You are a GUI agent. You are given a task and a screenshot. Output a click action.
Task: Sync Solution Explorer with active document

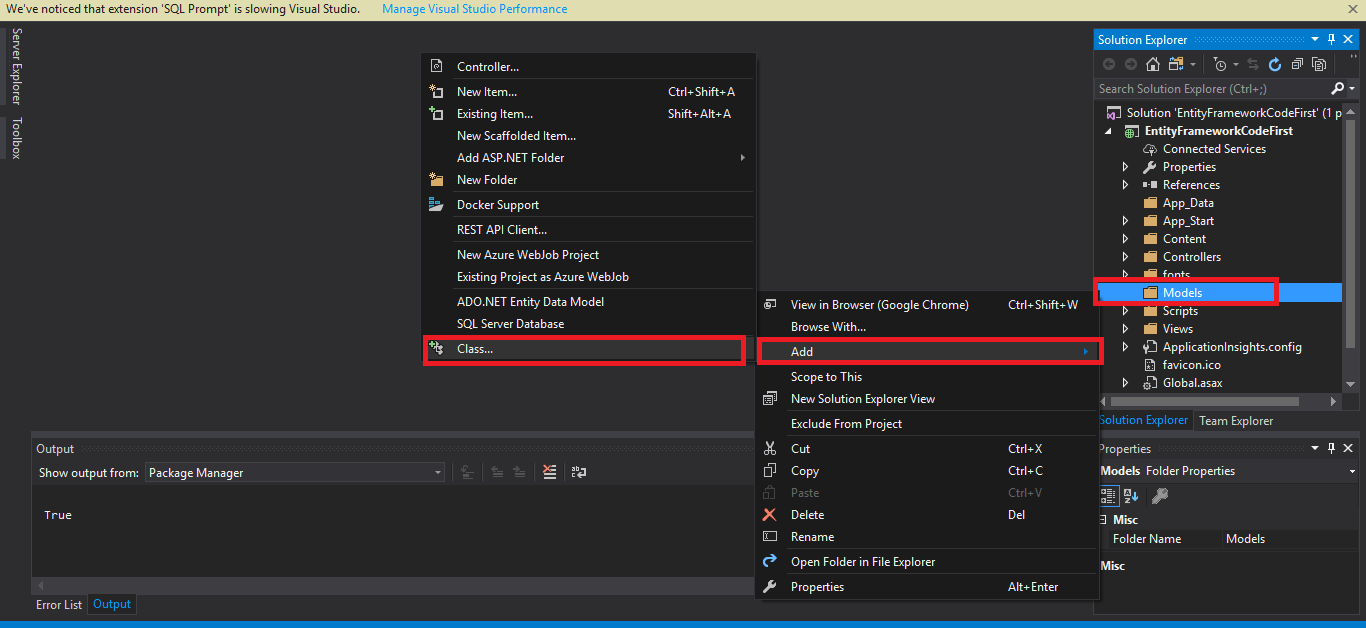point(1253,63)
